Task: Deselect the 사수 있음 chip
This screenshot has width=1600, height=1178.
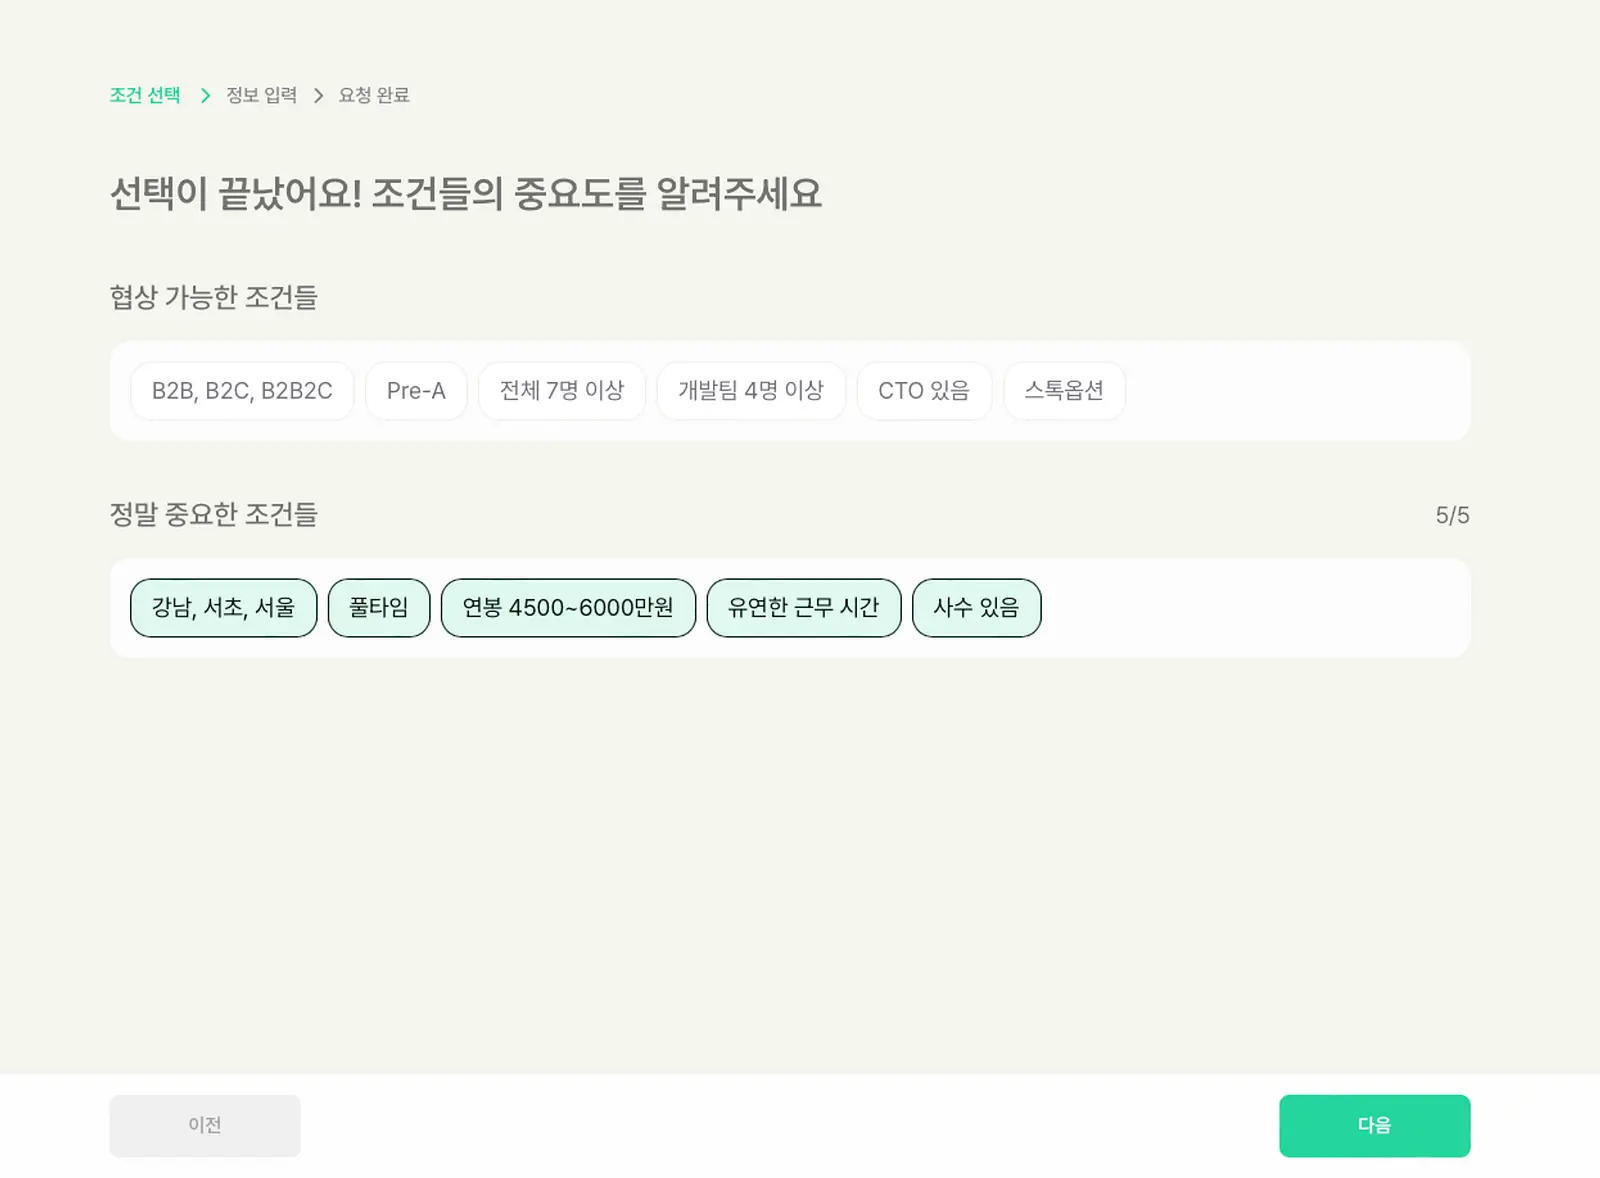Action: click(977, 608)
